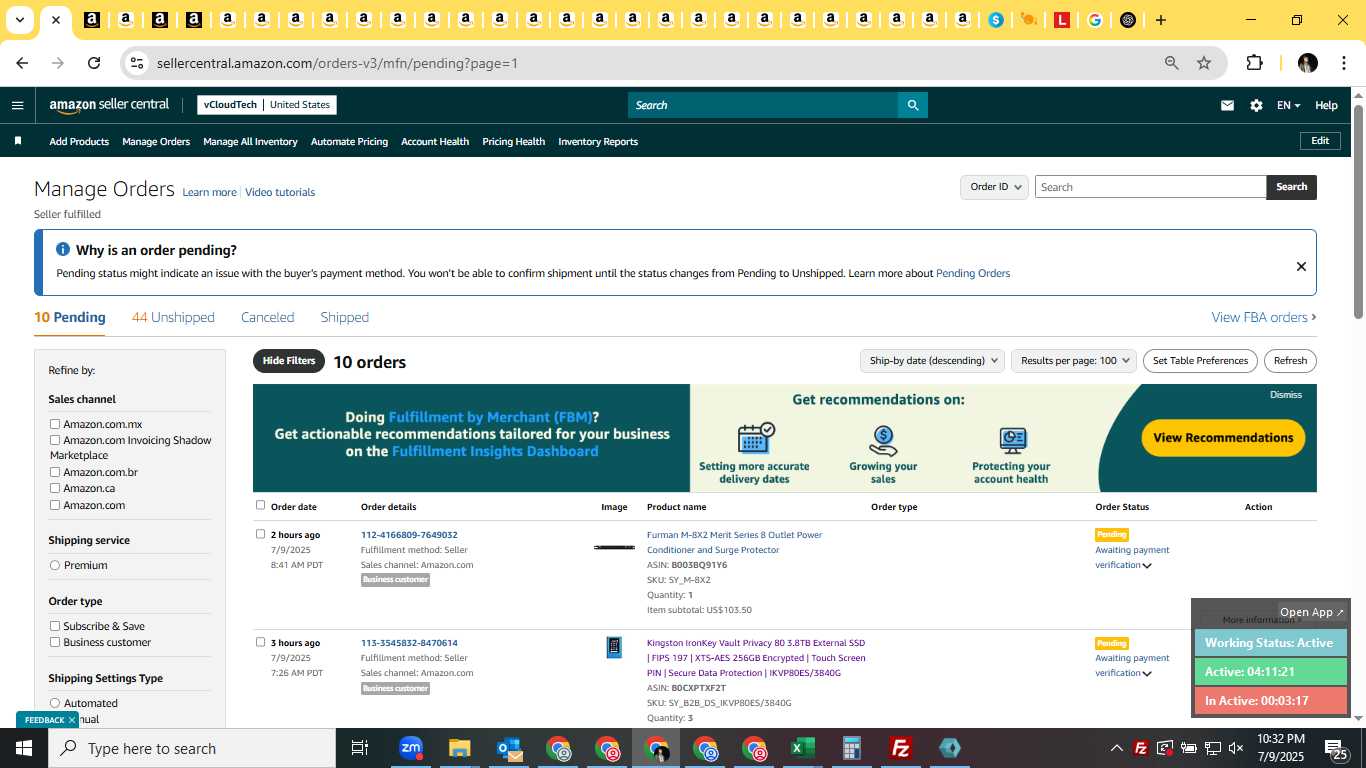
Task: Switch to the Canceled orders tab
Action: 267,317
